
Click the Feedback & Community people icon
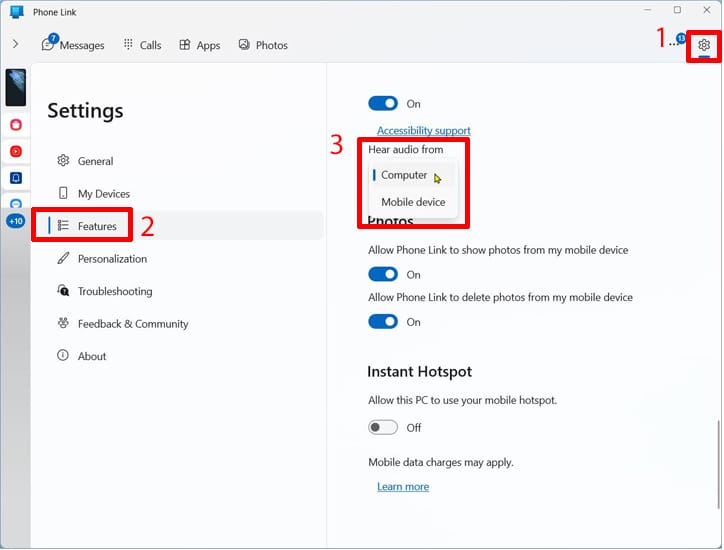(x=63, y=323)
